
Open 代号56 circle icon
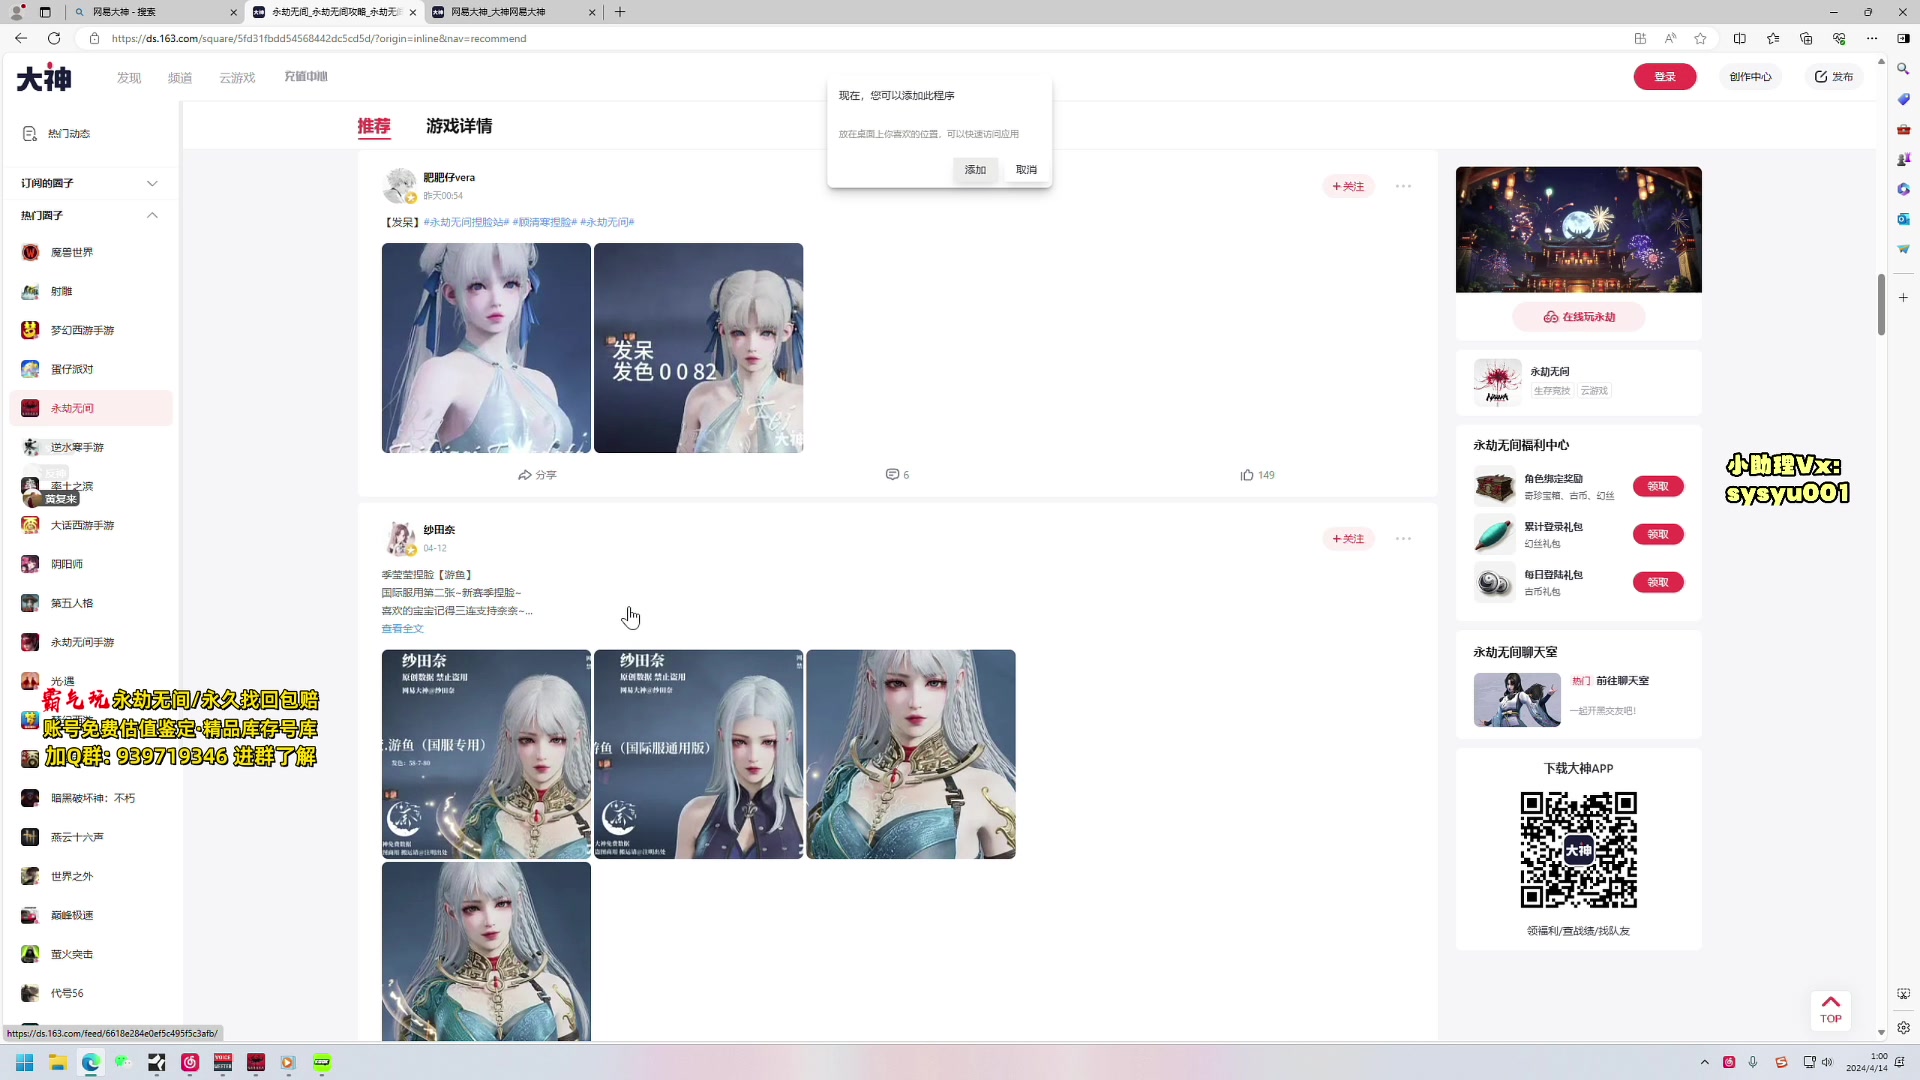click(30, 993)
